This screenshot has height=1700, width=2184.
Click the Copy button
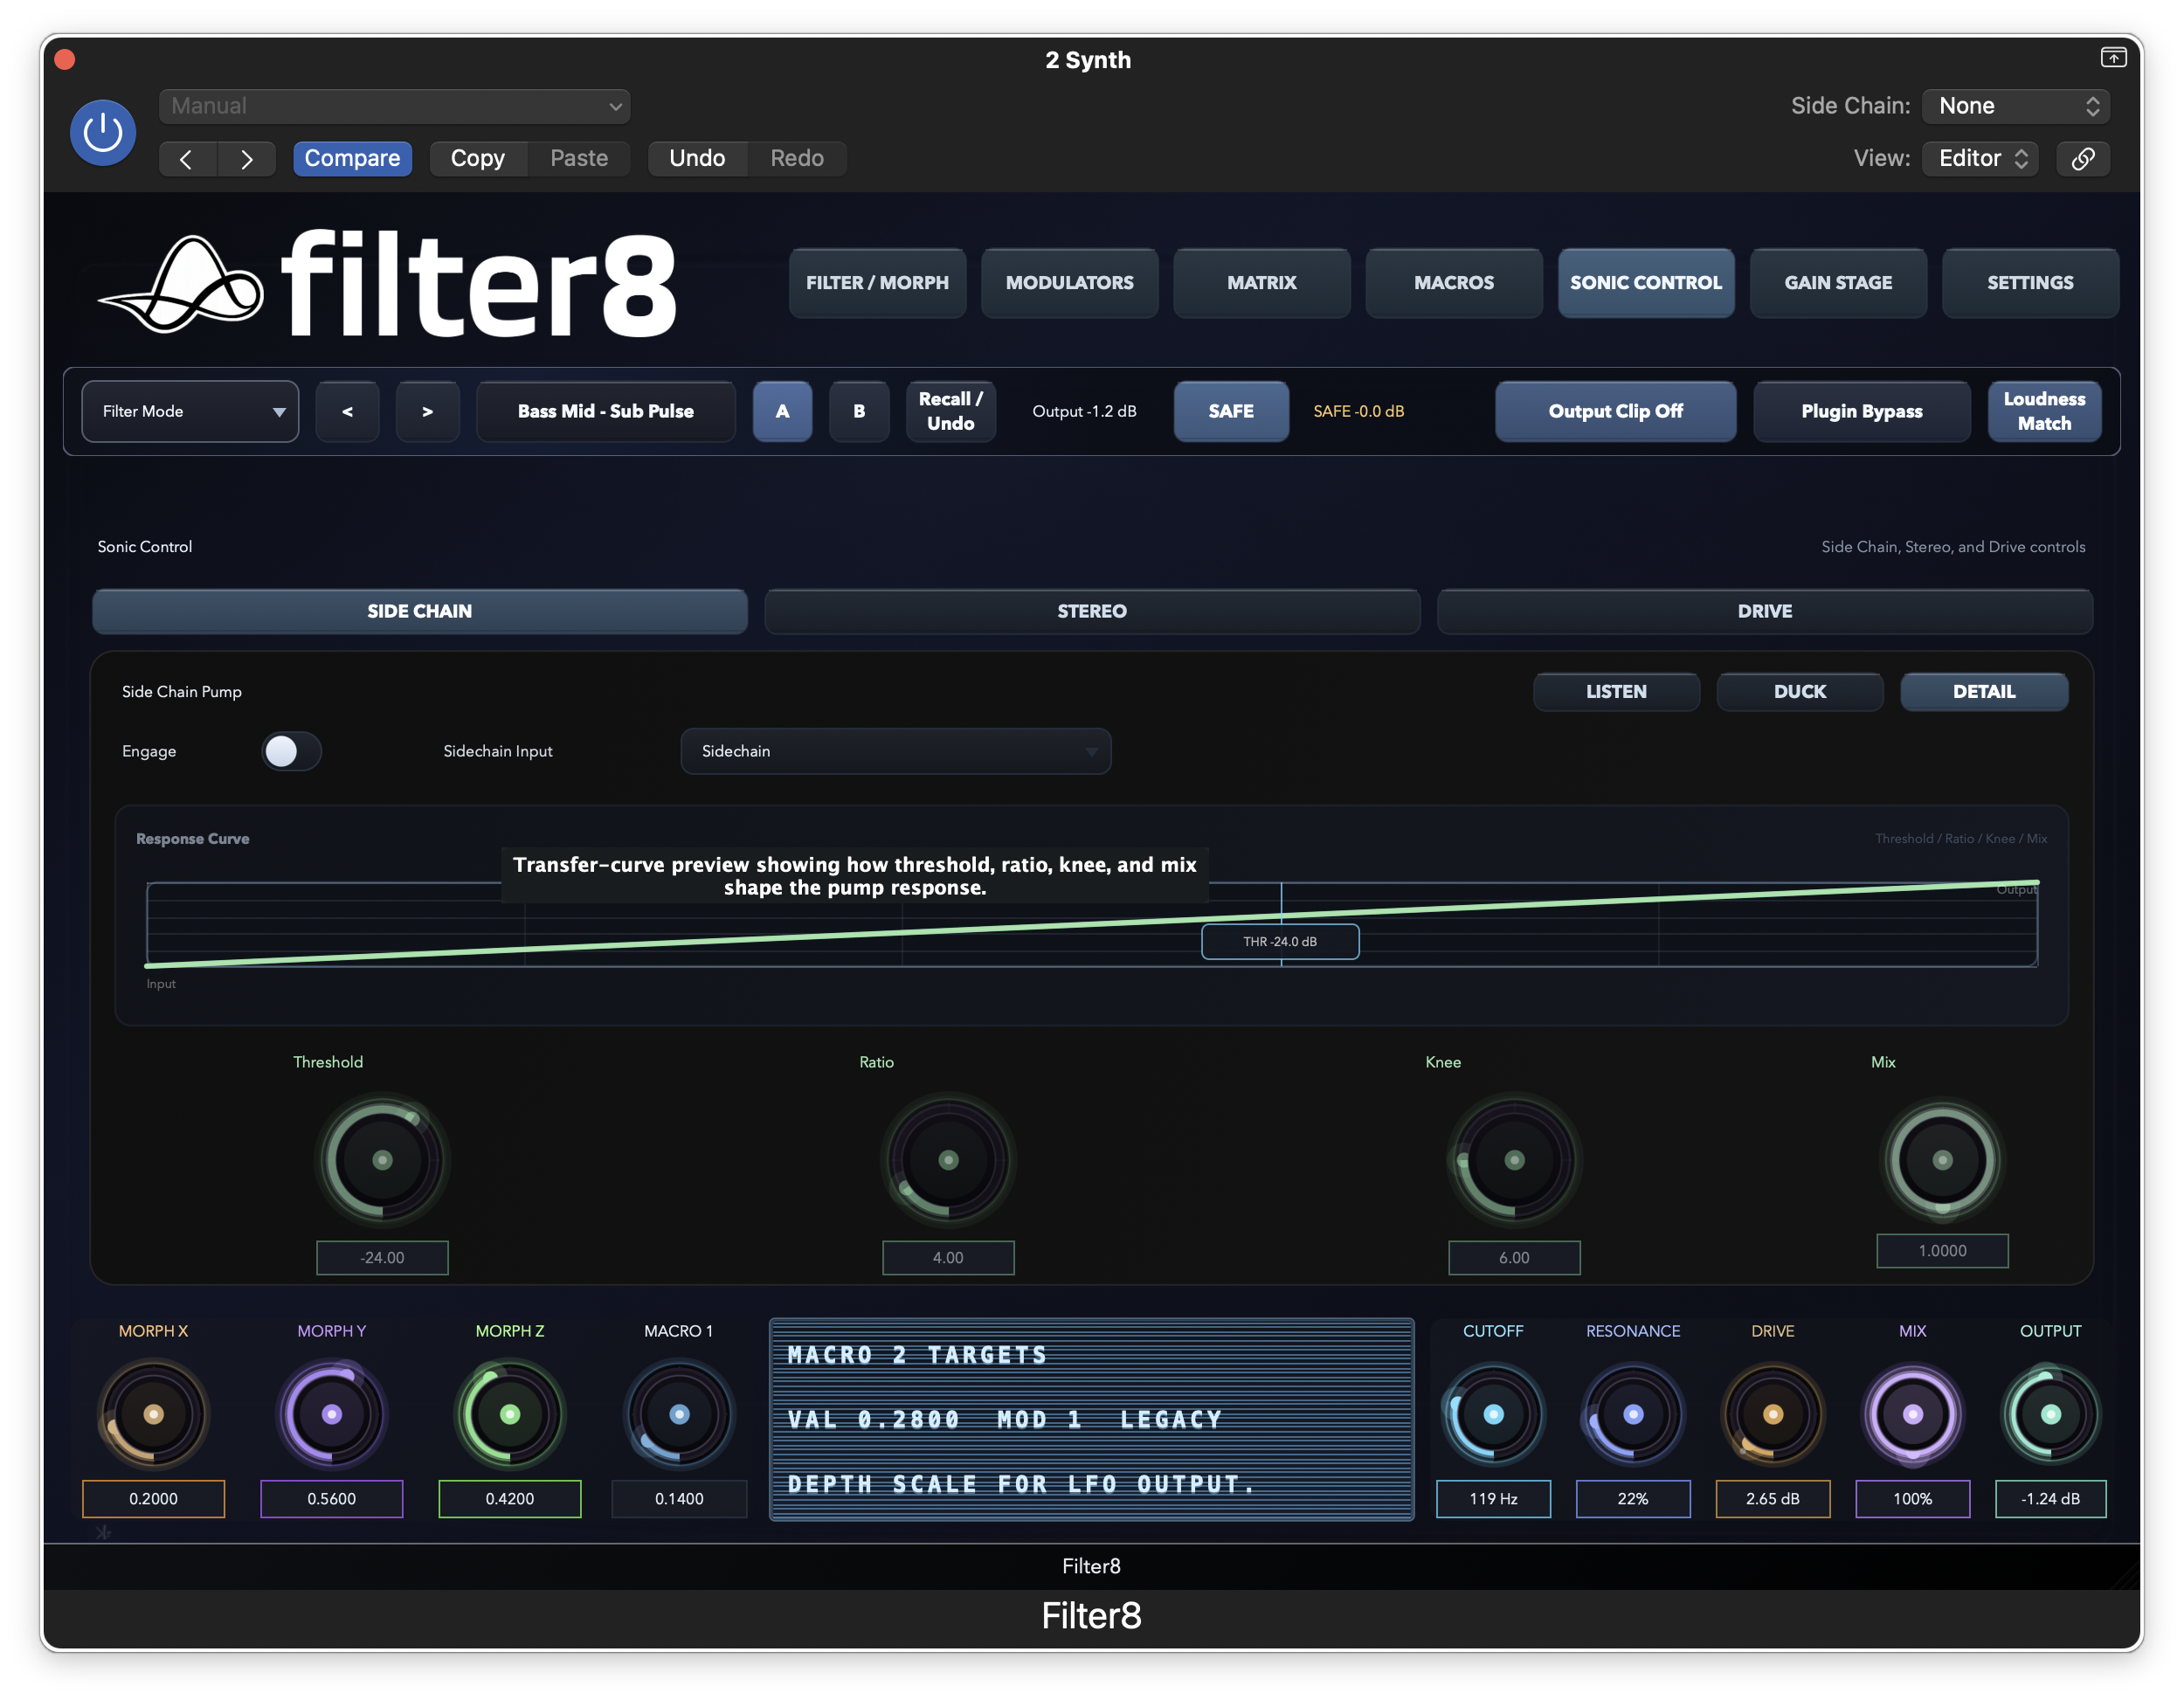478,159
